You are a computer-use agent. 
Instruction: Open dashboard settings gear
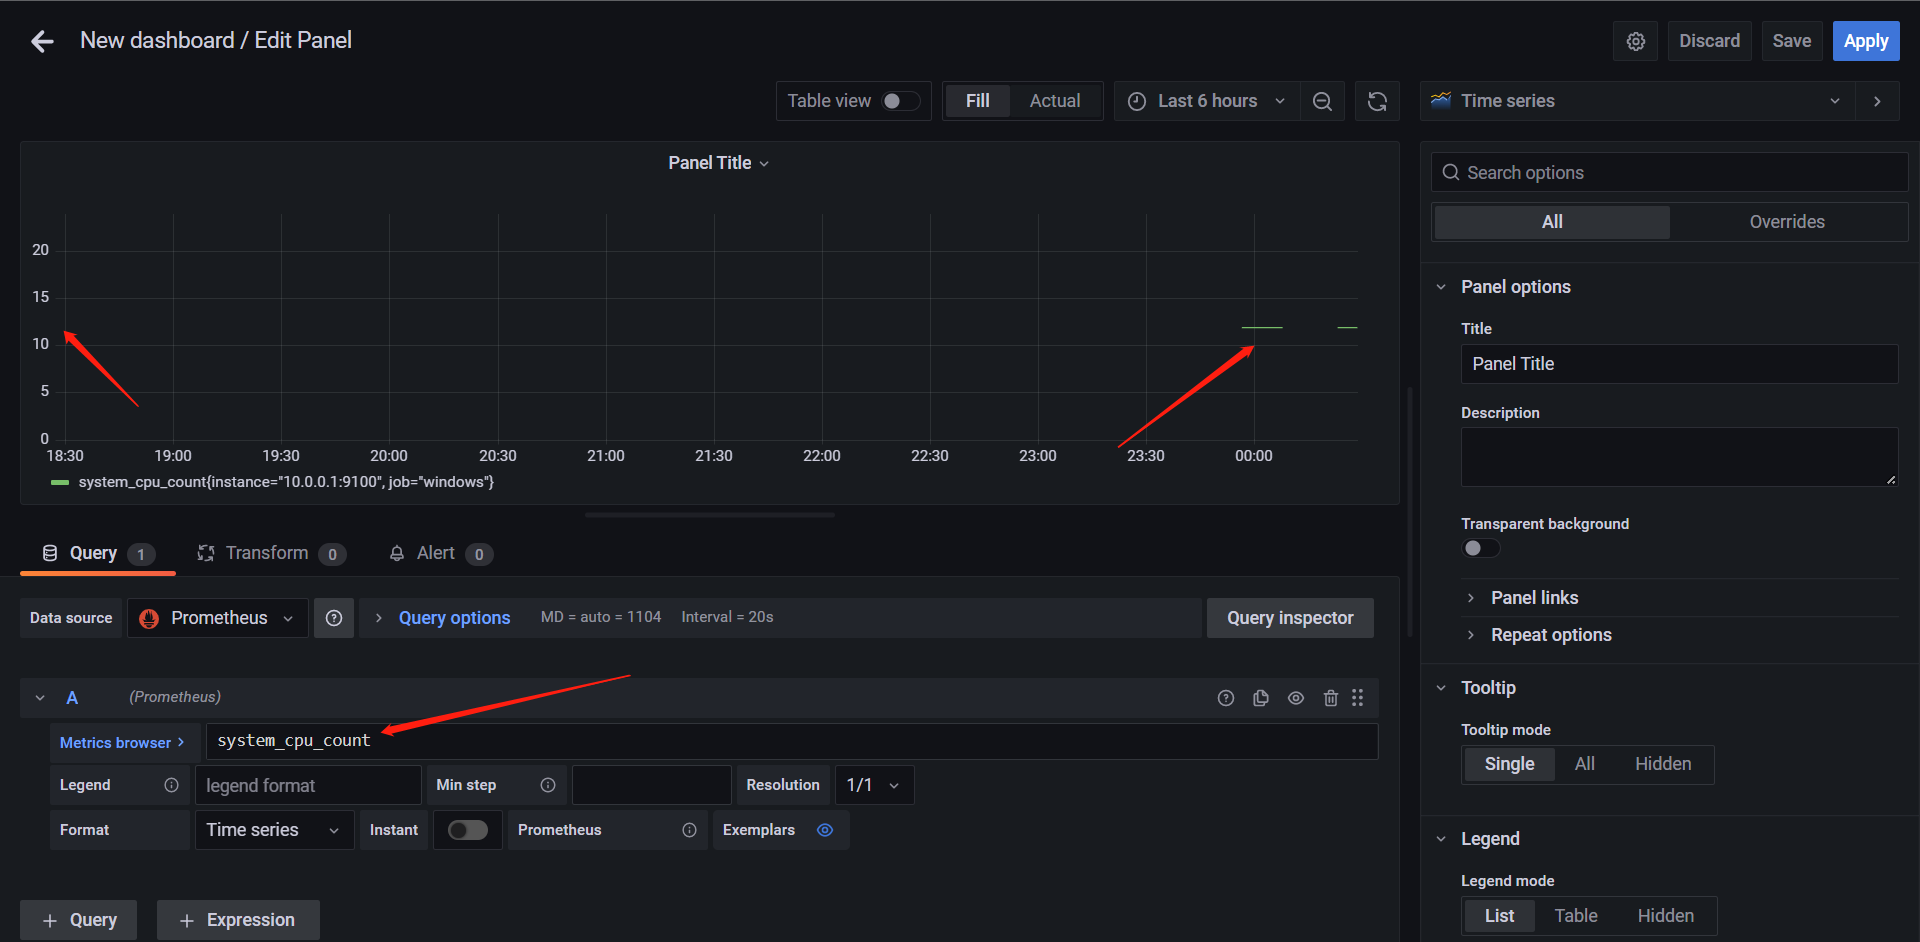tap(1636, 41)
